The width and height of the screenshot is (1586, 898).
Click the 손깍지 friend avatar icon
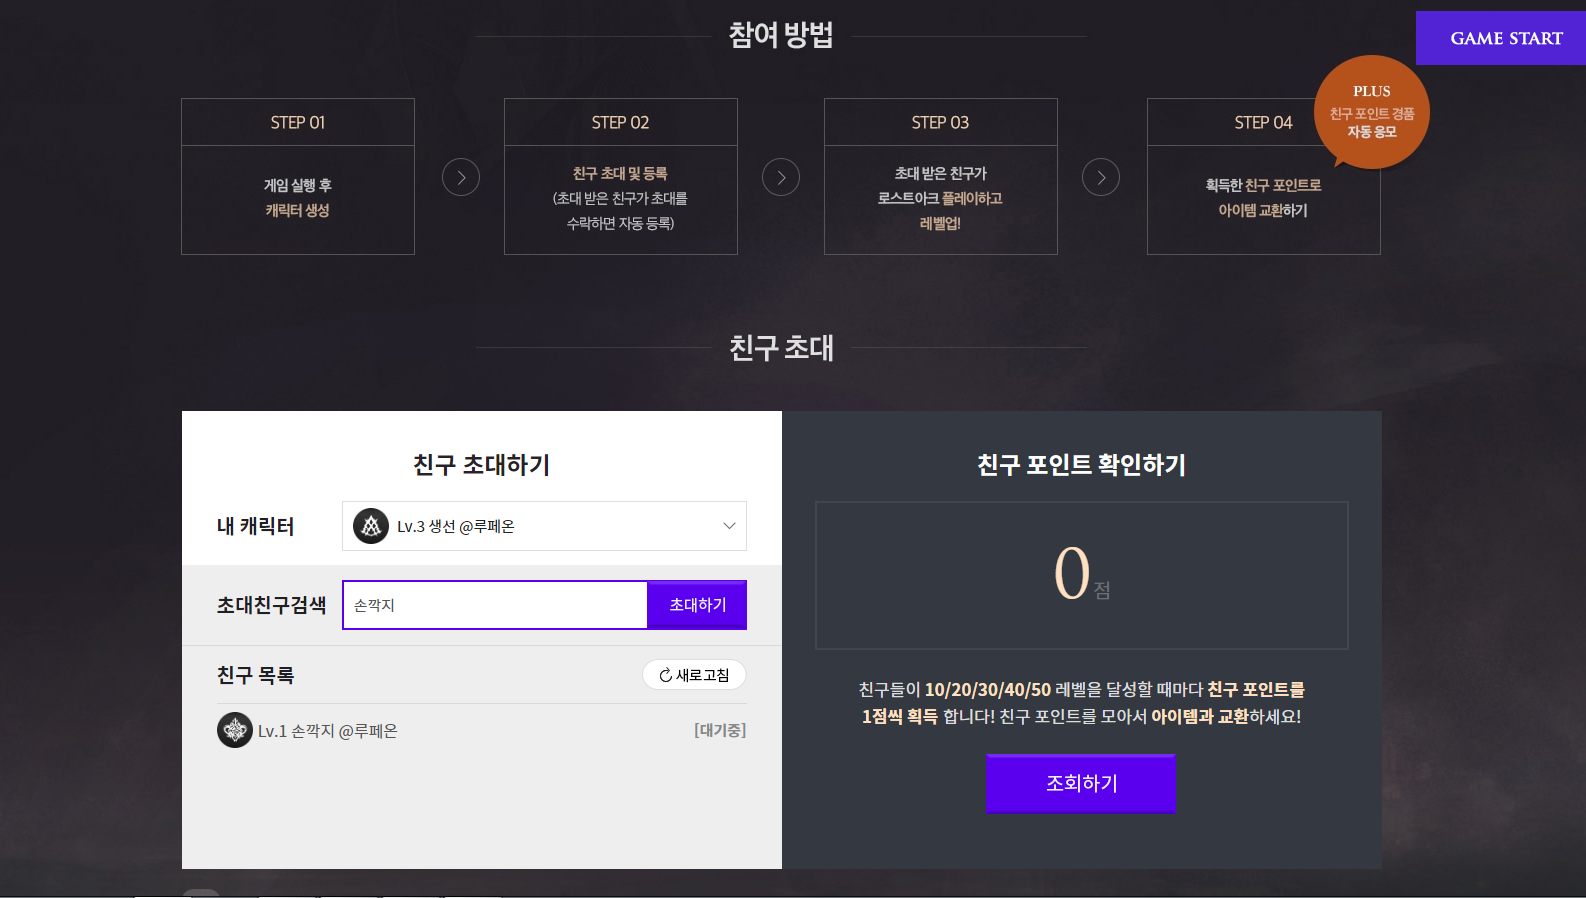(x=235, y=731)
